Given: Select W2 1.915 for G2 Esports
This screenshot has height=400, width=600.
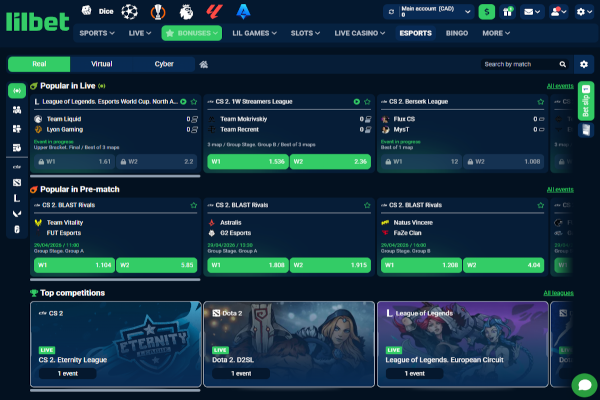Looking at the screenshot, I should [330, 265].
